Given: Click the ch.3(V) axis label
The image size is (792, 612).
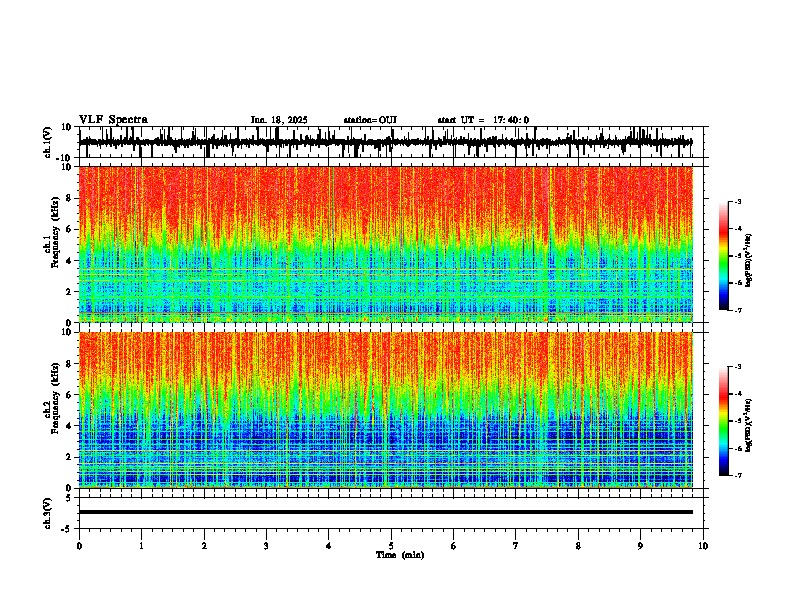Looking at the screenshot, I should 48,513.
